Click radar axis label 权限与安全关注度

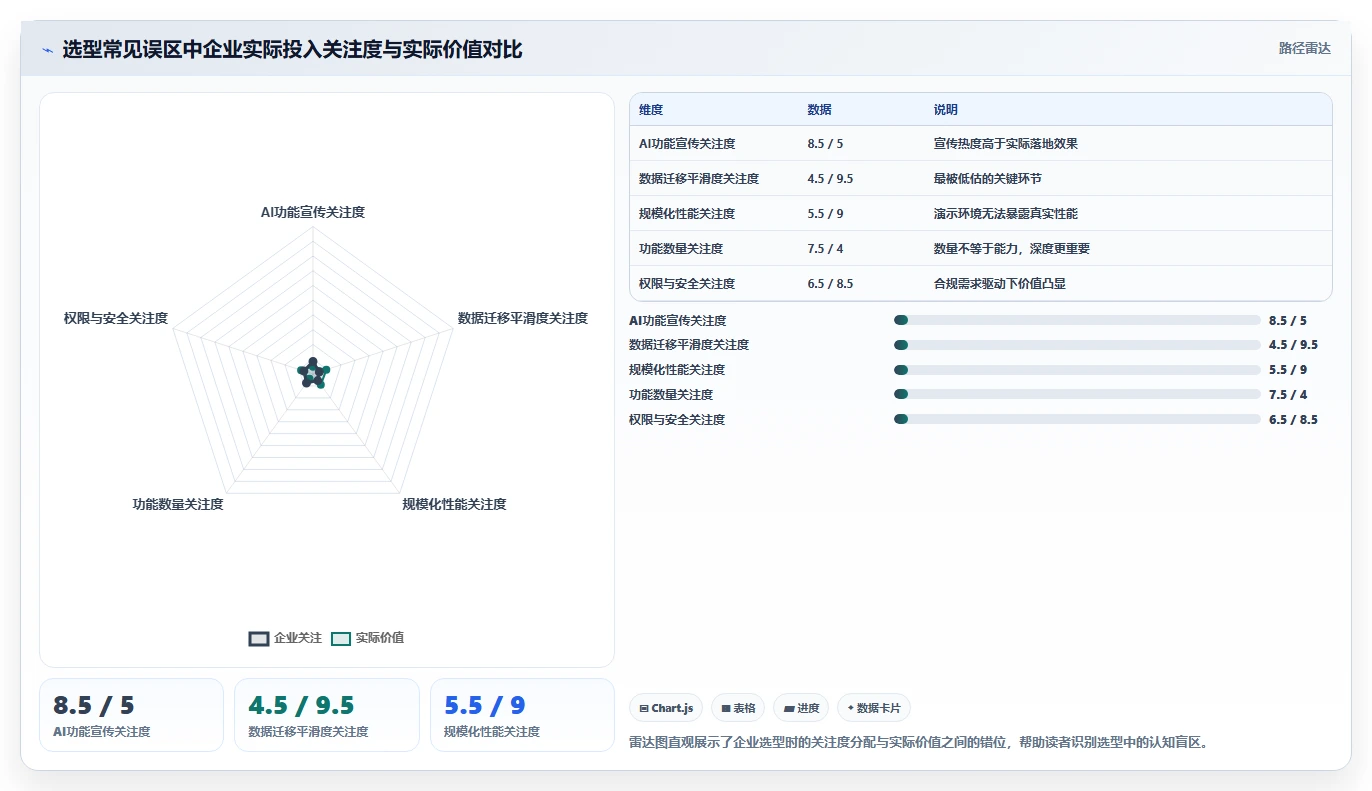click(x=116, y=318)
